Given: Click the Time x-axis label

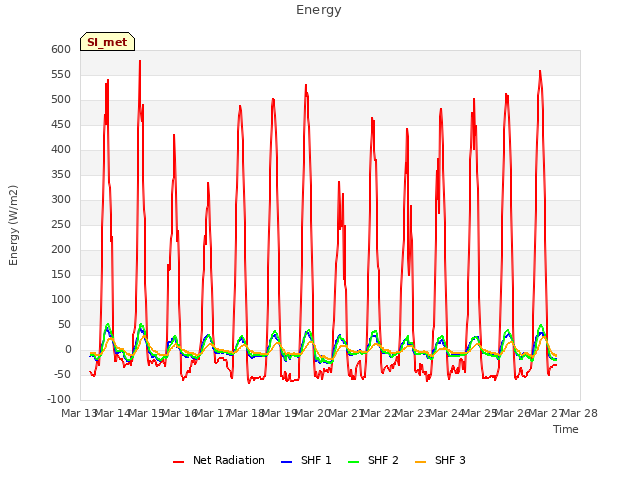Looking at the screenshot, I should pyautogui.click(x=566, y=429).
